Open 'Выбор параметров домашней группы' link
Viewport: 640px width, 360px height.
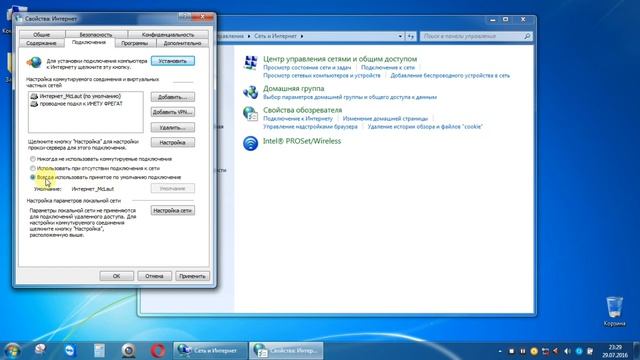[x=350, y=97]
